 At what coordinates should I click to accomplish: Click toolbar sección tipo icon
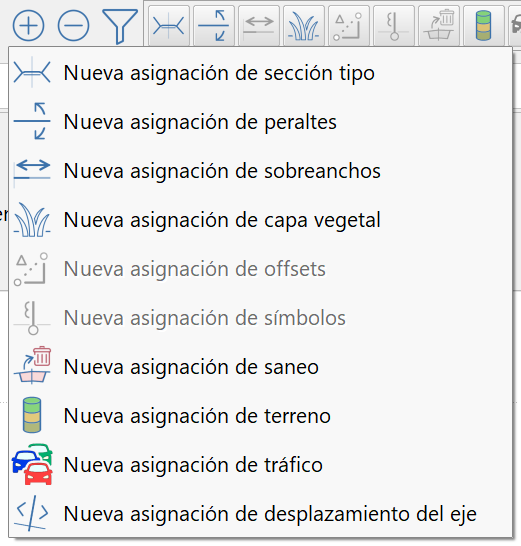coord(169,26)
